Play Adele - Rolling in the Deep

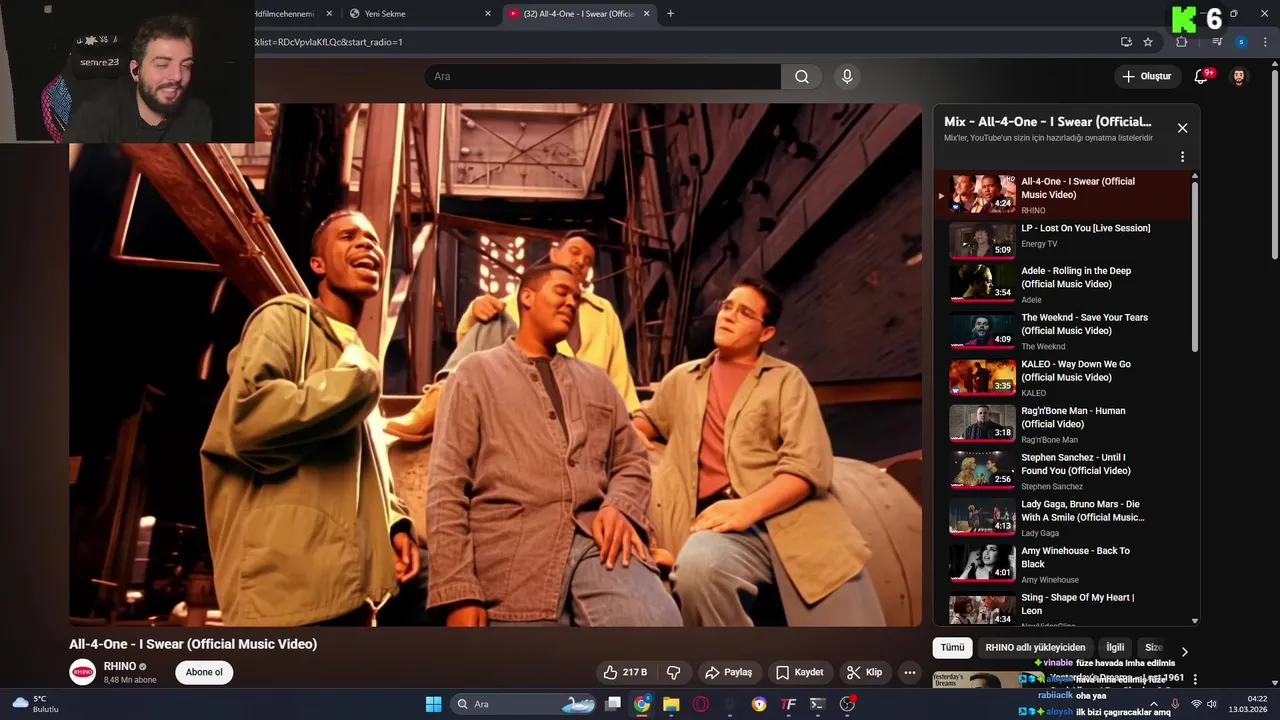[x=1064, y=284]
